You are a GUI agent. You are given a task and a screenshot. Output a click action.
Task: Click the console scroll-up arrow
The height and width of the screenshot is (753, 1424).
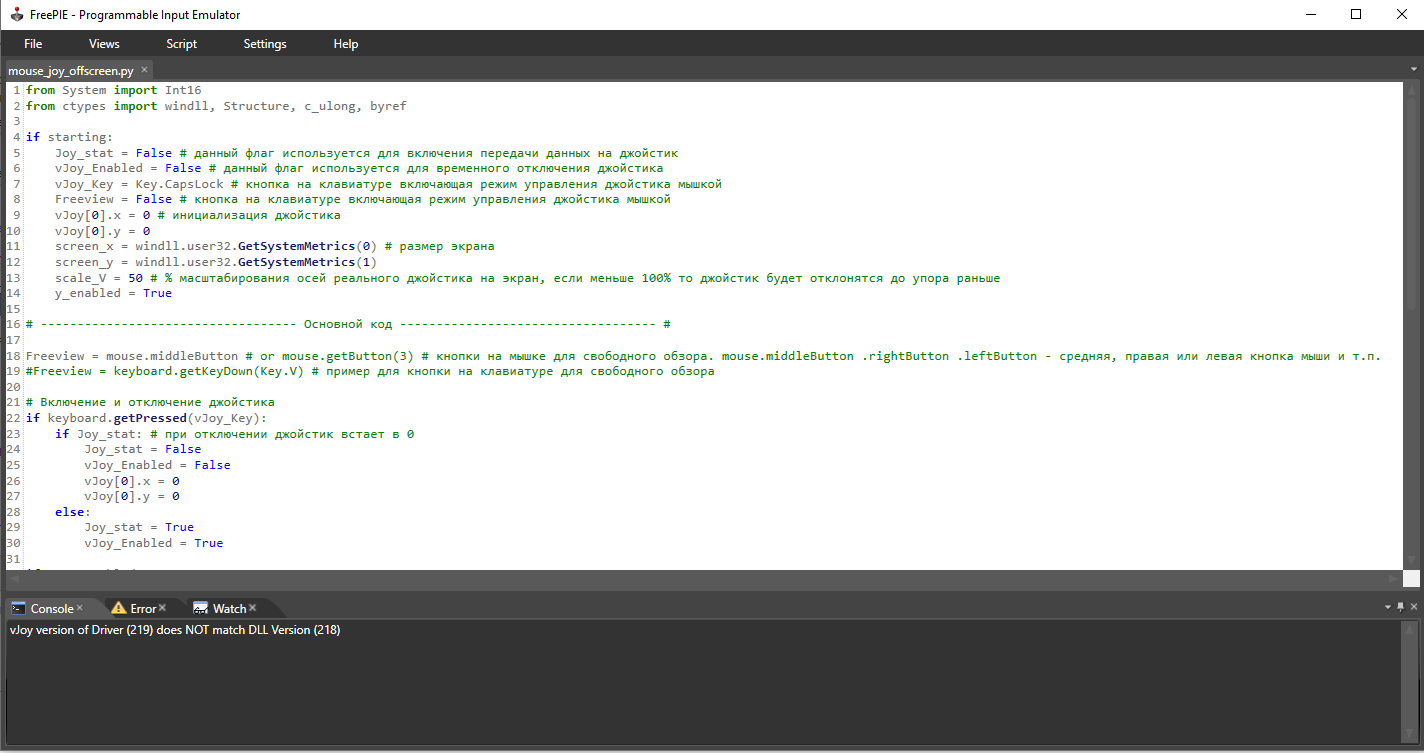[1410, 628]
